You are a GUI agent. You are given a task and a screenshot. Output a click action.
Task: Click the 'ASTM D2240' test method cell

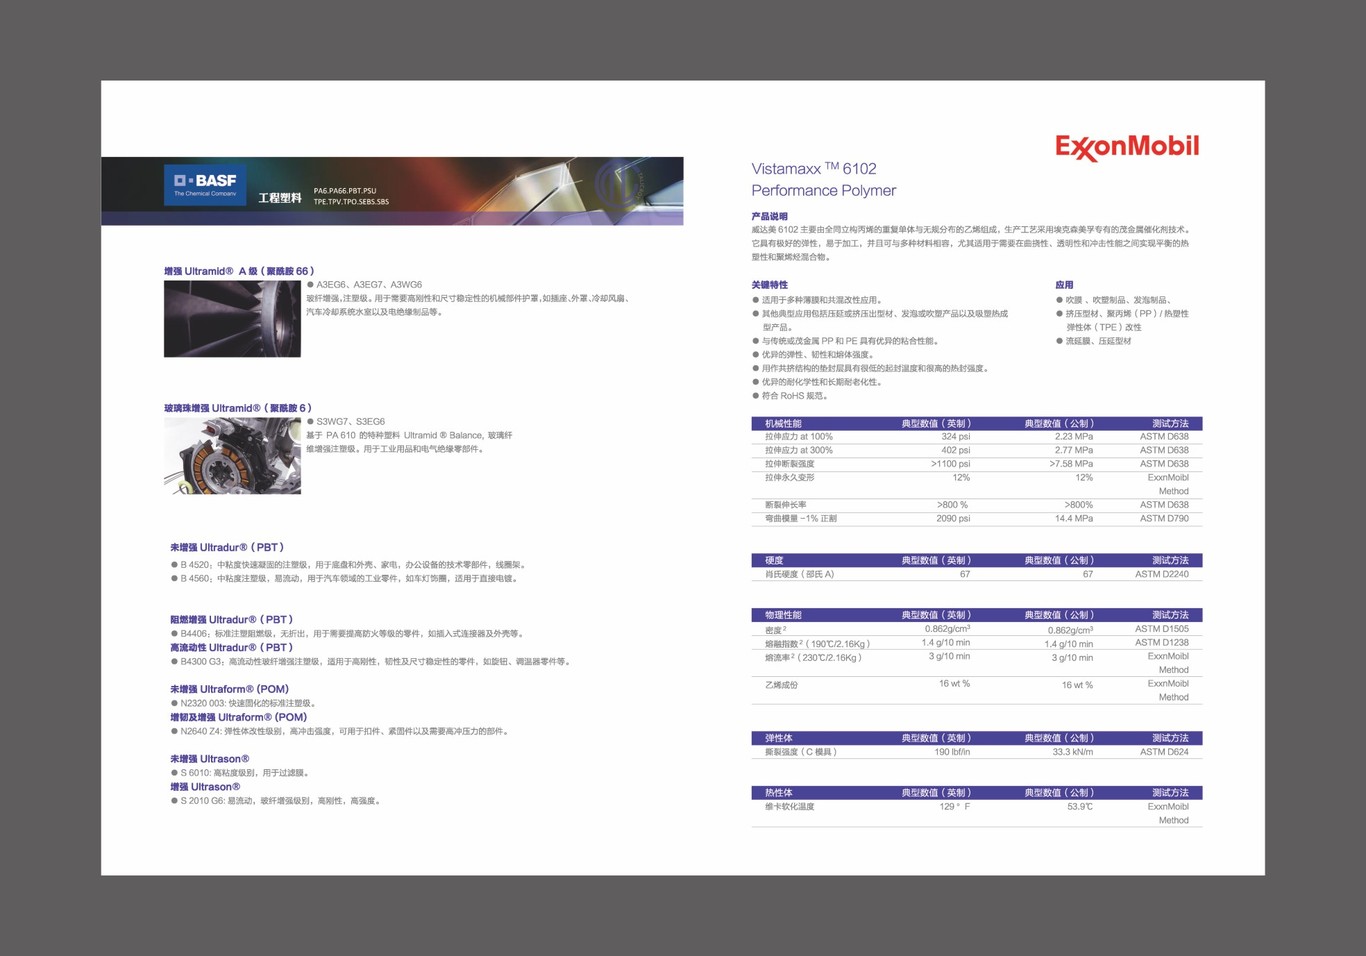click(1162, 575)
